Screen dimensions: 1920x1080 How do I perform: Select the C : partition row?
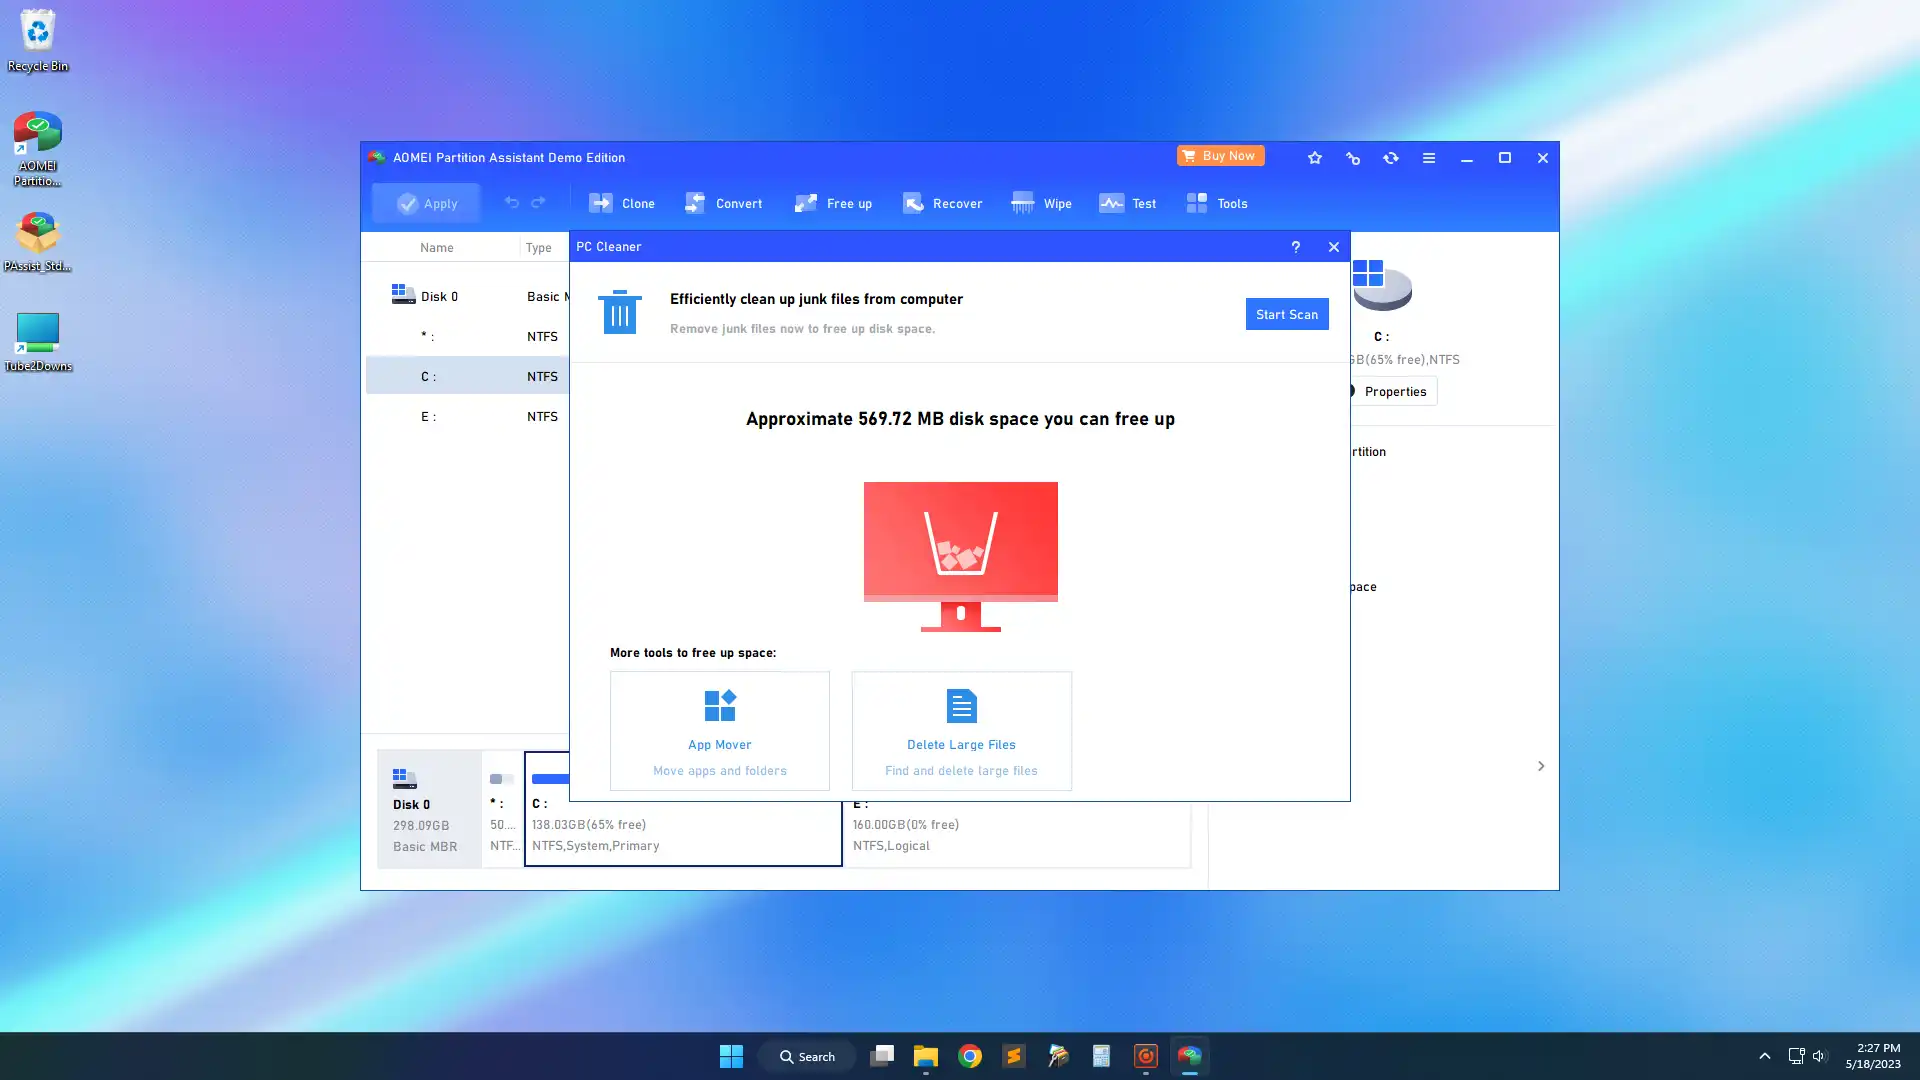(467, 376)
